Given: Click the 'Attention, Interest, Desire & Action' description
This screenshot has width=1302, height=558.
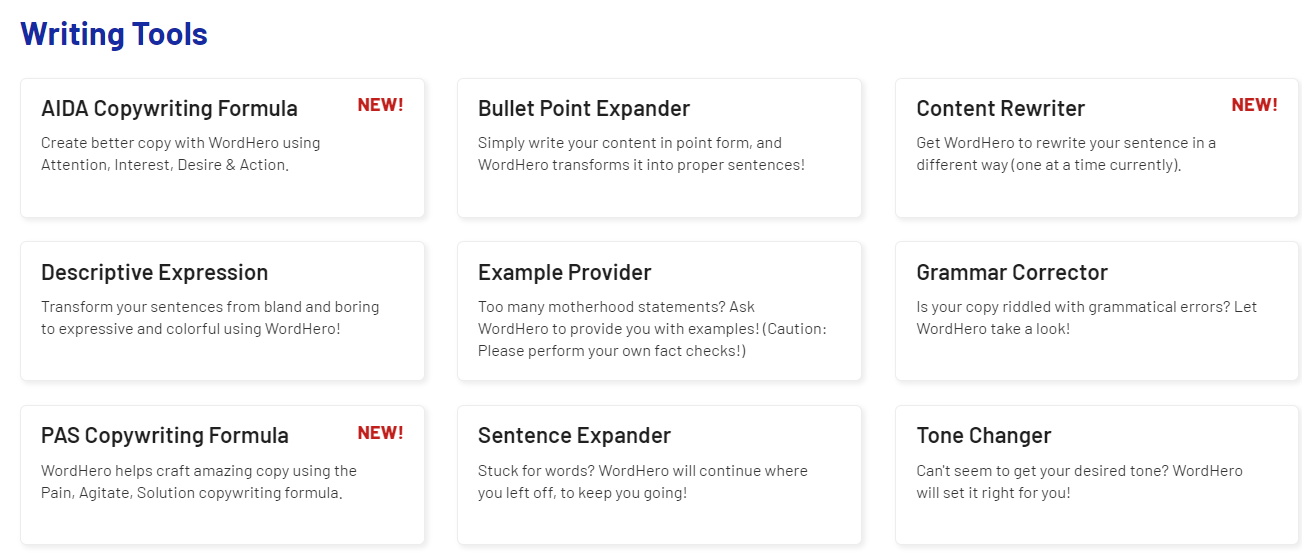Looking at the screenshot, I should (165, 165).
